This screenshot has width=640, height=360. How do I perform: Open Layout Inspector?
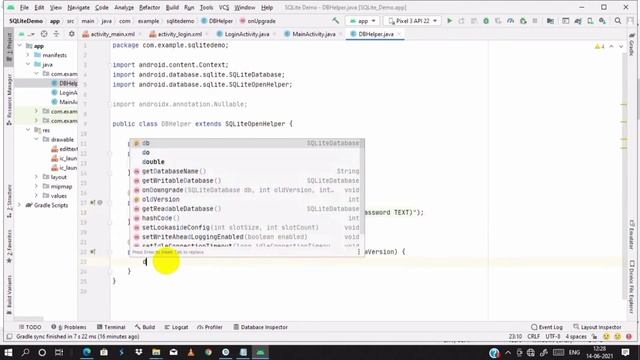click(x=597, y=327)
